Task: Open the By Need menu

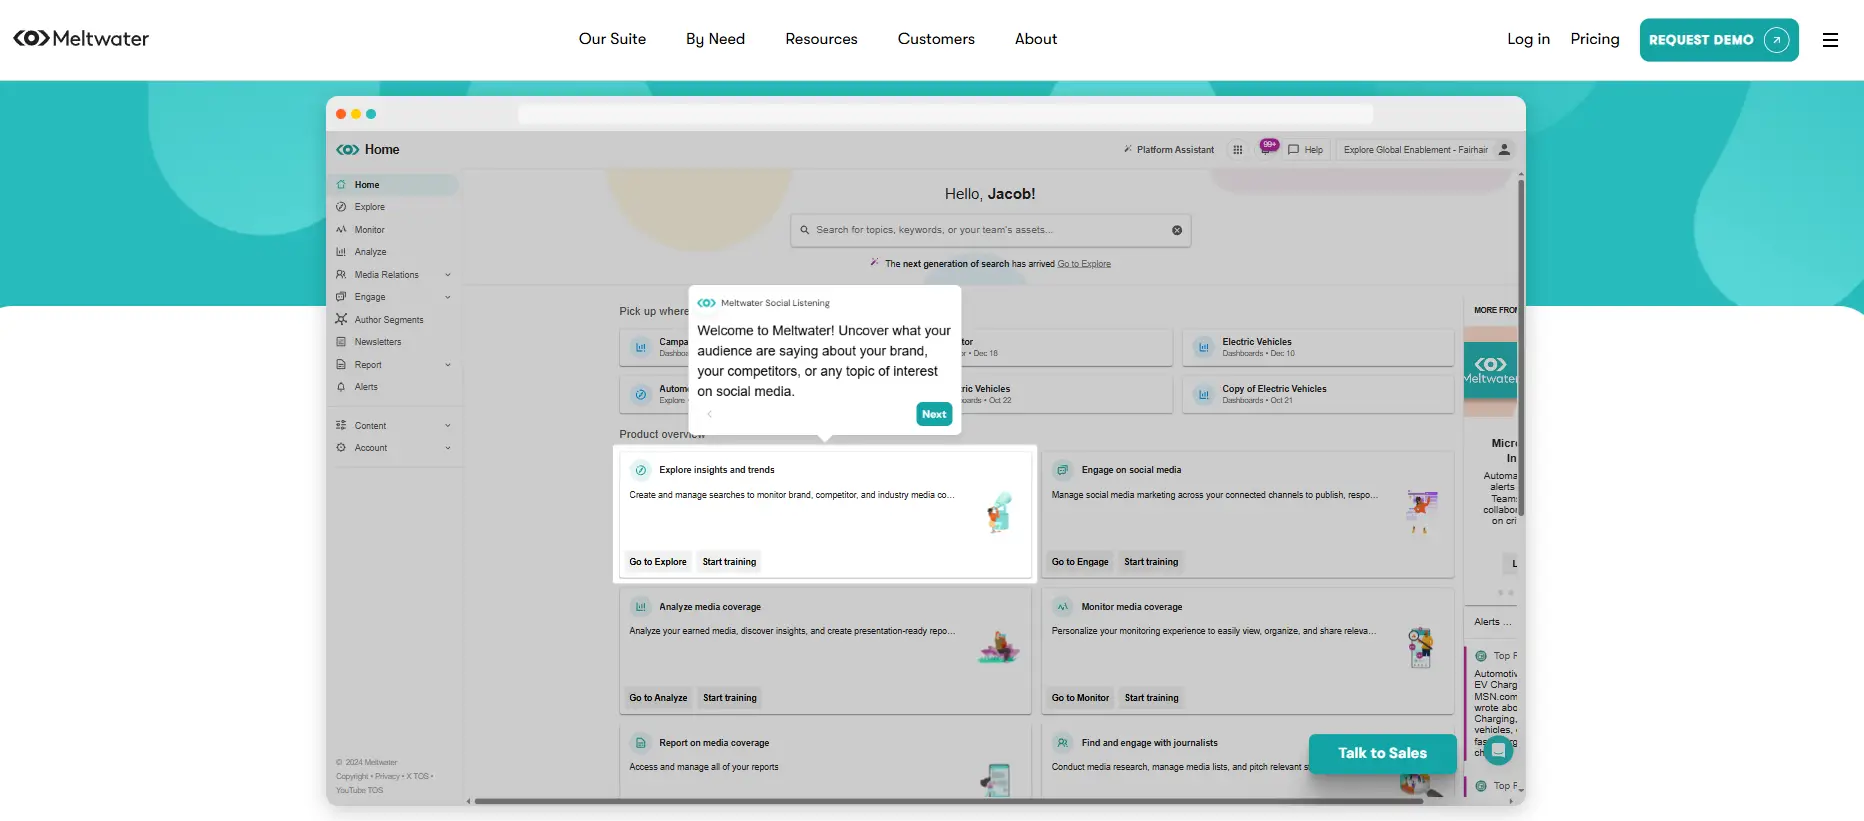Action: tap(715, 39)
